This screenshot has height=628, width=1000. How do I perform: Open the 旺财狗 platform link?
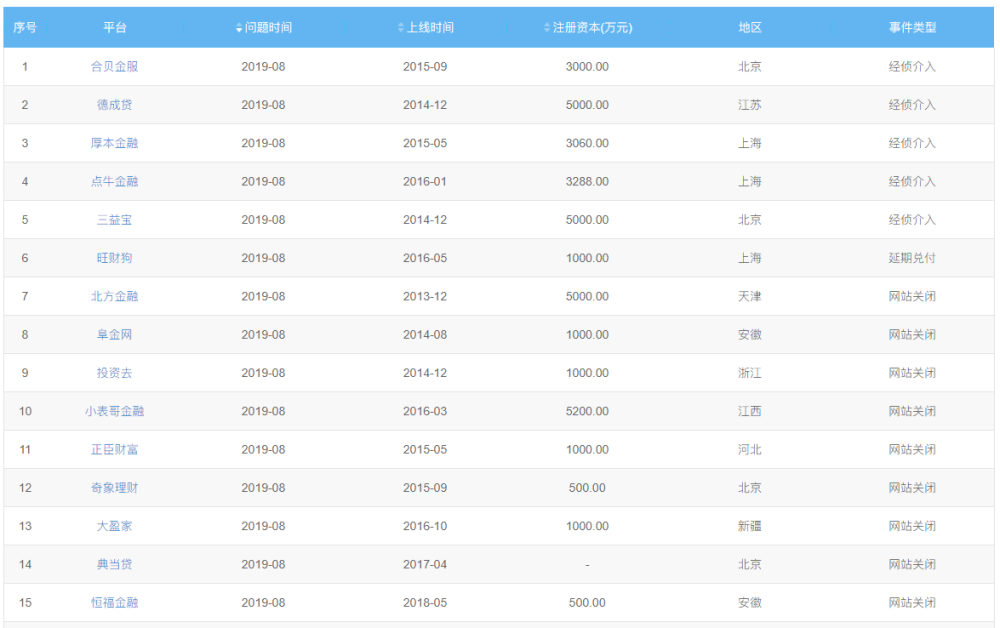coord(115,258)
